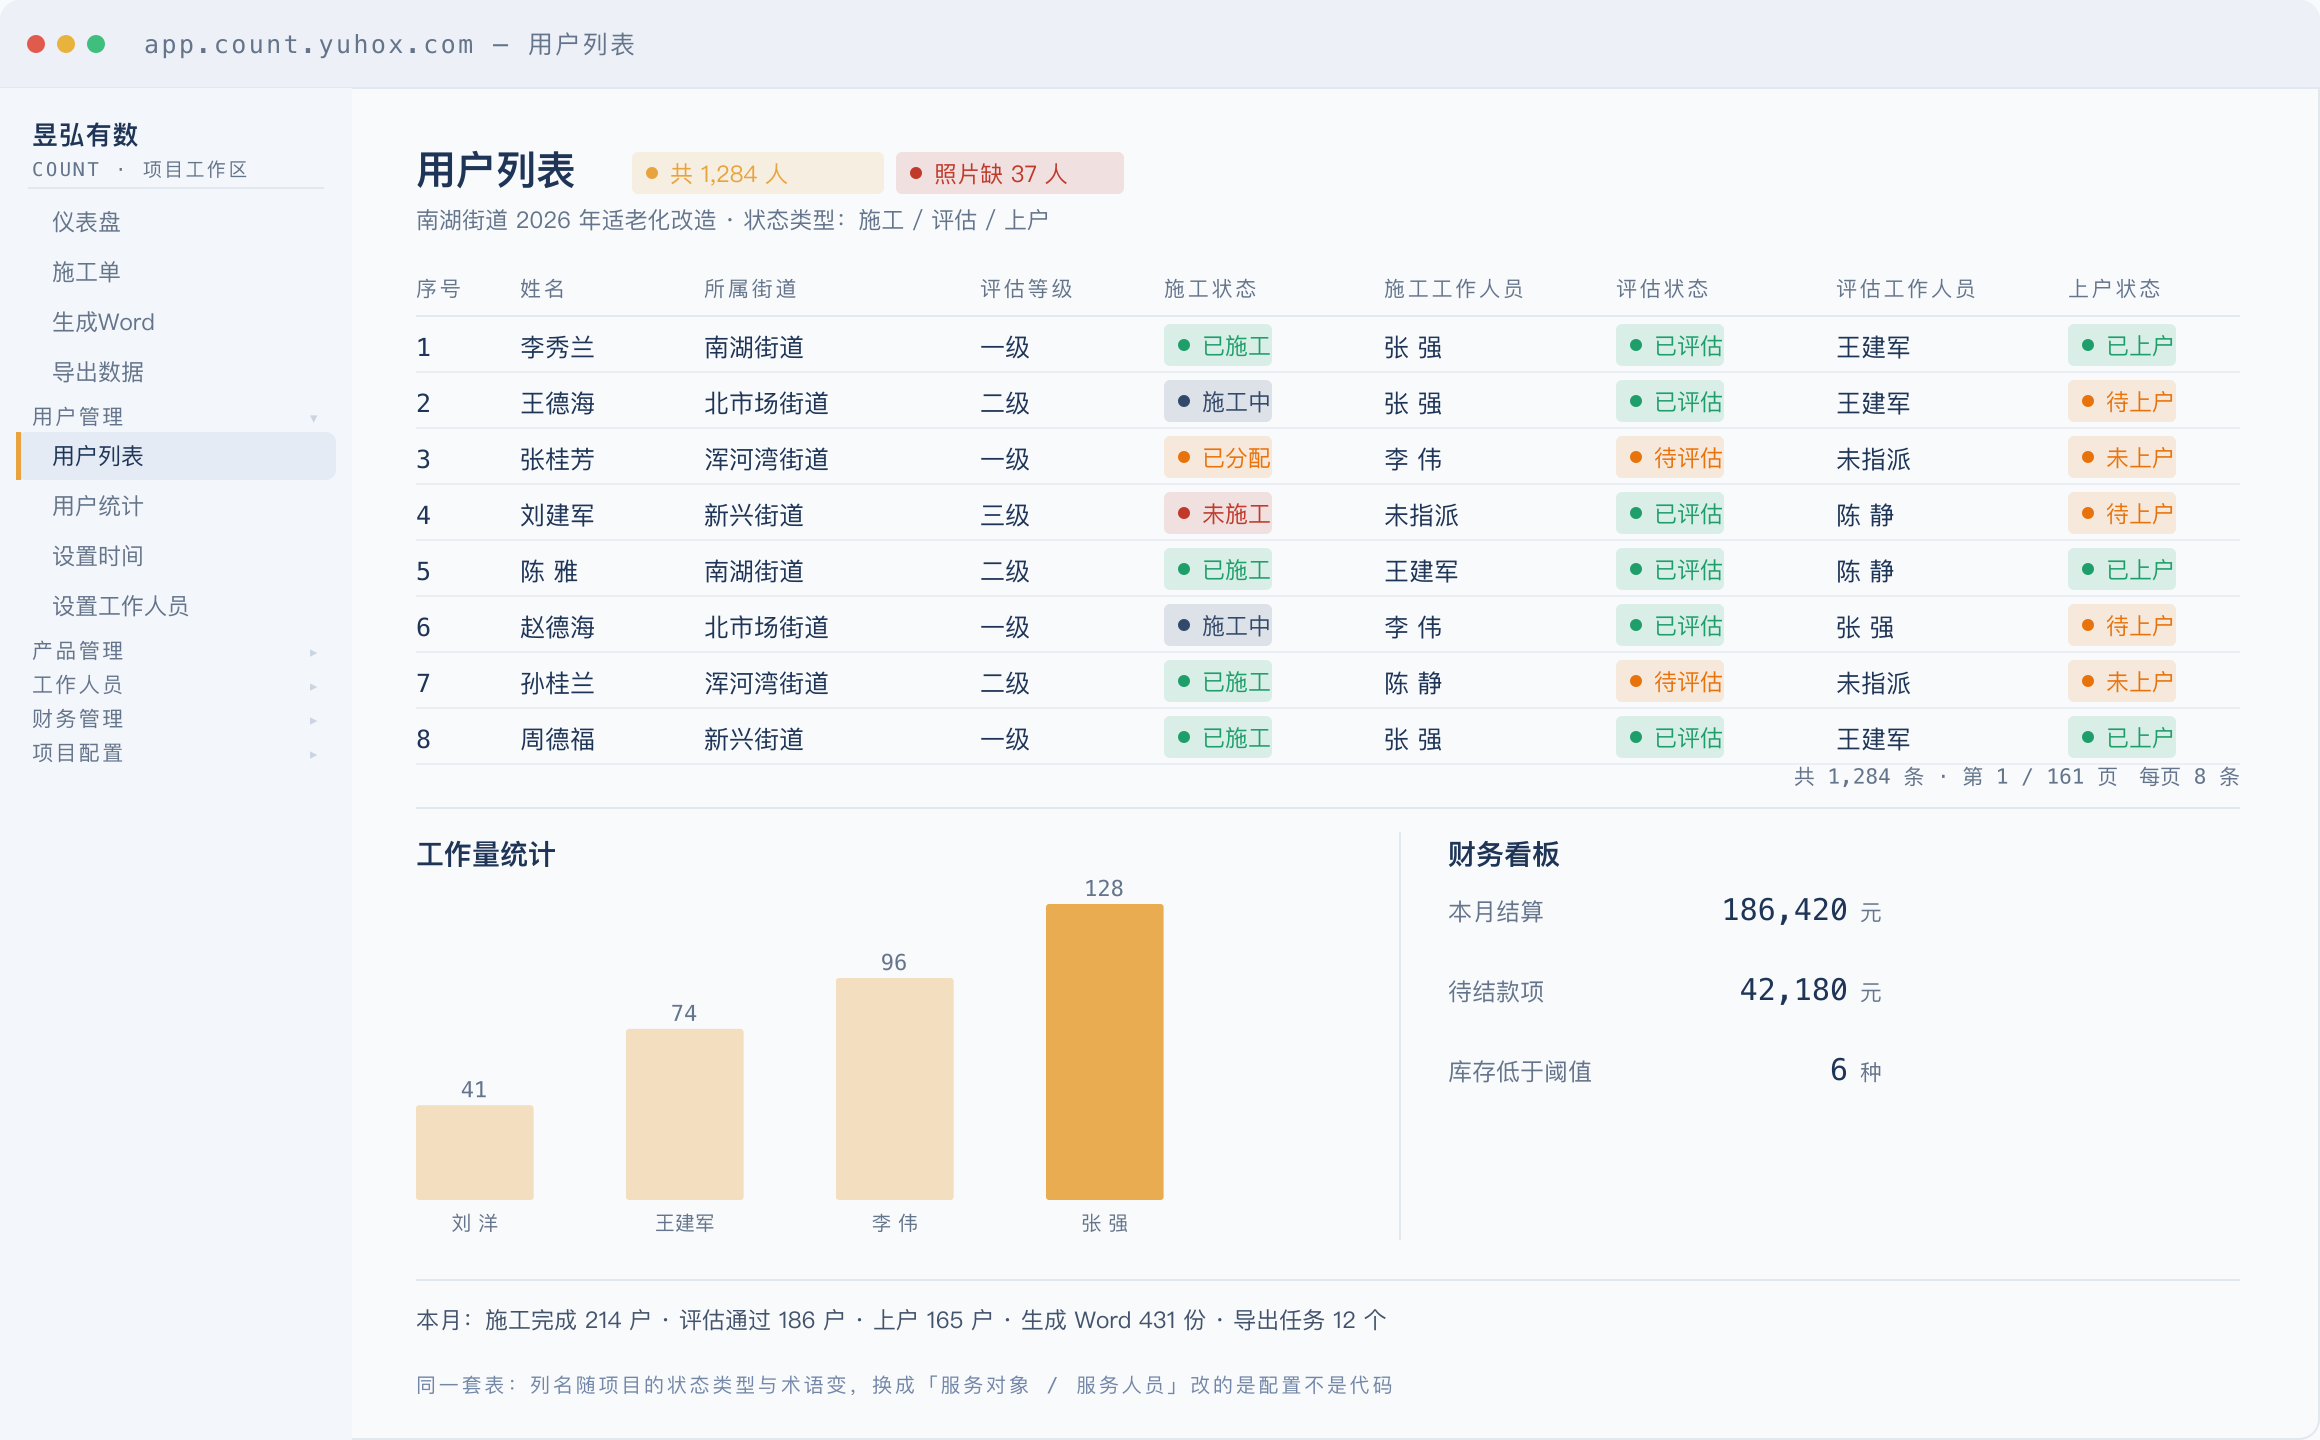2320x1440 pixels.
Task: Click the 刘 洋 bar in chart
Action: click(x=474, y=1152)
